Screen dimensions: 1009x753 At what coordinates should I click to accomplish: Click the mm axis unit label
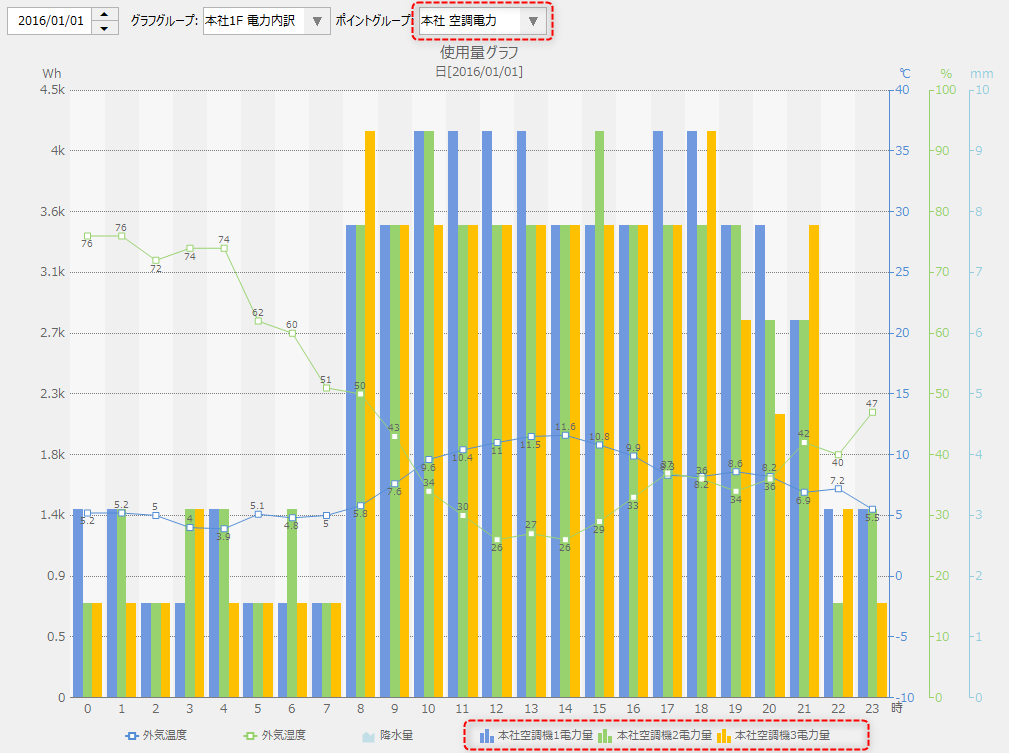pyautogui.click(x=982, y=73)
